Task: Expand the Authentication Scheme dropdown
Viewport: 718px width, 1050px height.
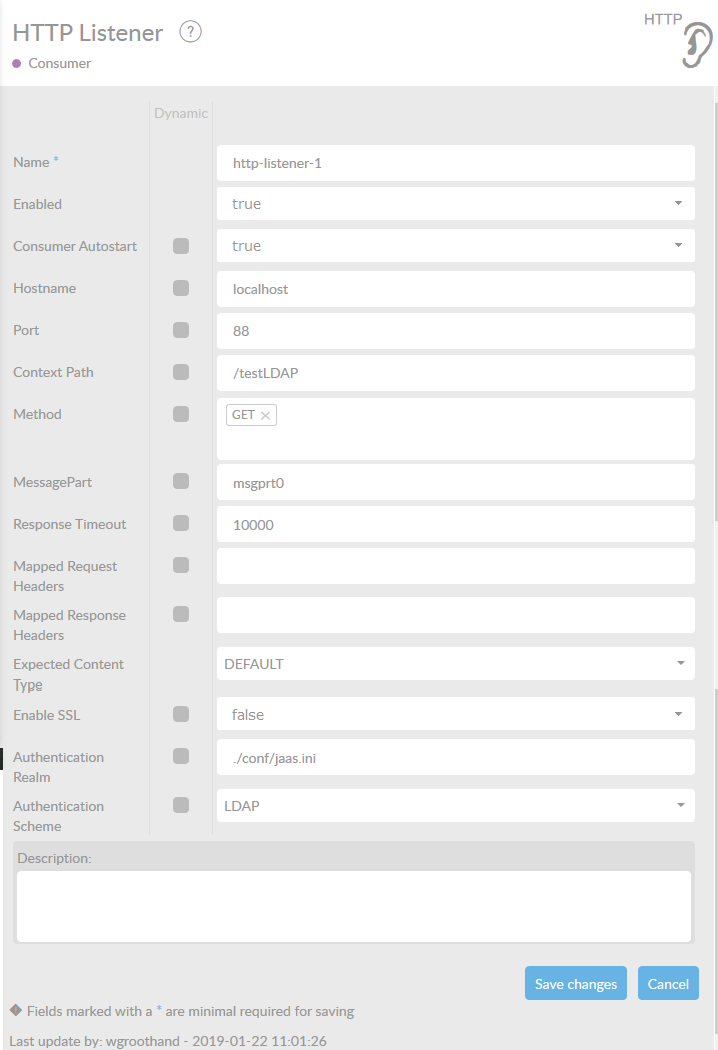Action: (455, 806)
